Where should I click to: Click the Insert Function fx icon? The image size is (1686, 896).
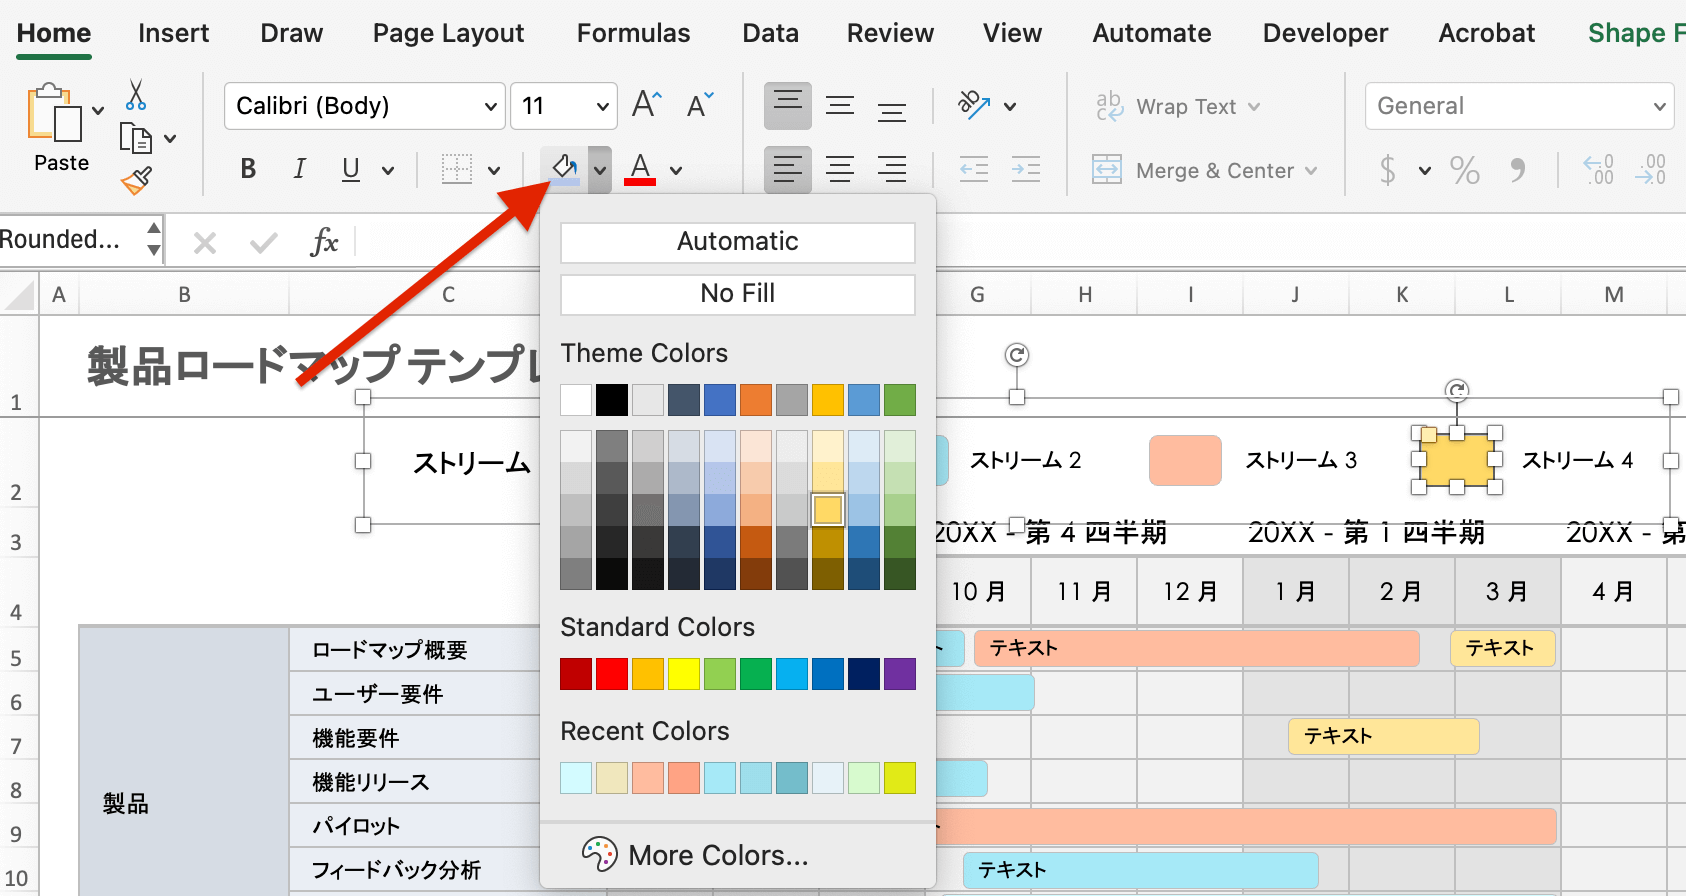click(324, 242)
